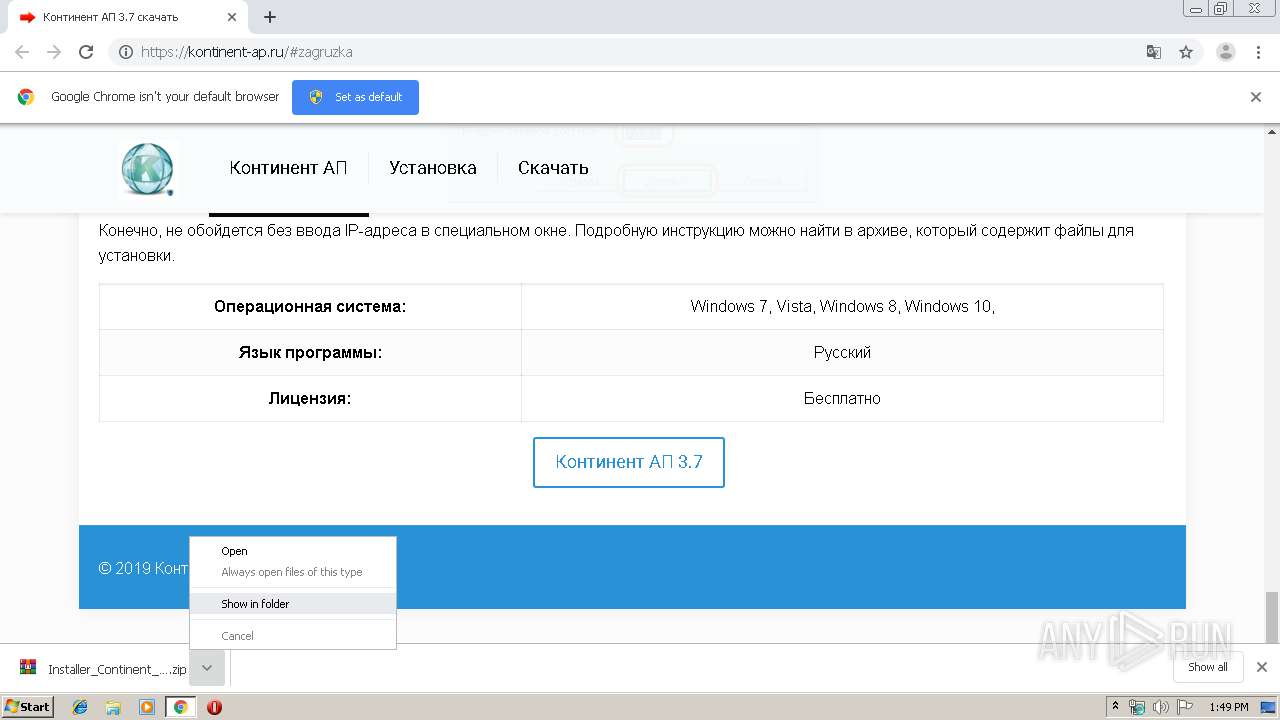The width and height of the screenshot is (1280, 720).
Task: Close the downloads bar
Action: pos(1261,667)
